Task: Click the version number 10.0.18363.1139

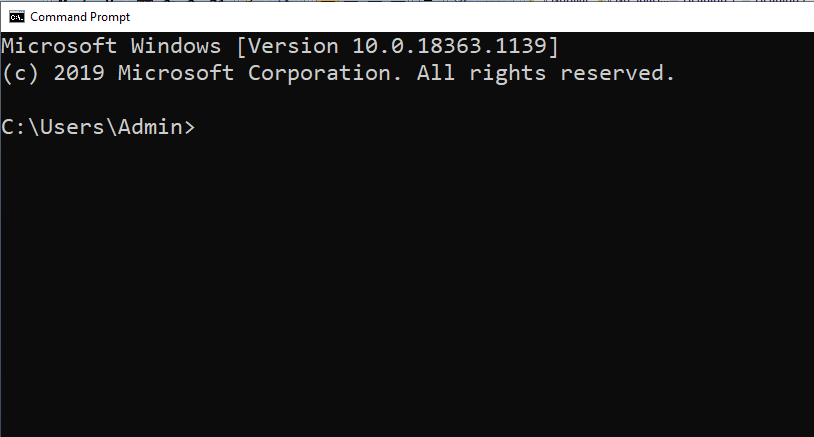Action: (x=449, y=46)
